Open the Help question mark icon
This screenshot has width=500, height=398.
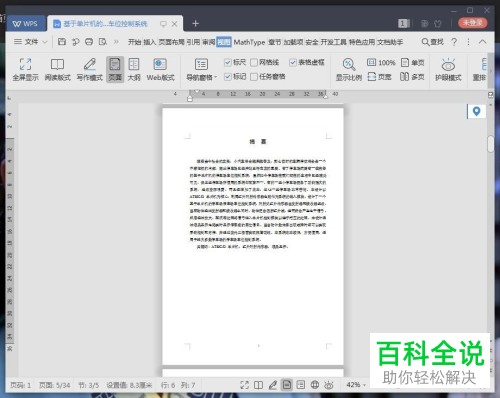[454, 42]
